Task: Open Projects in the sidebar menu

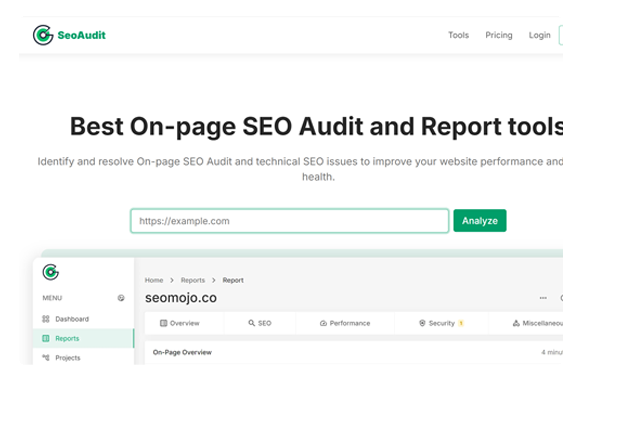Action: click(68, 358)
